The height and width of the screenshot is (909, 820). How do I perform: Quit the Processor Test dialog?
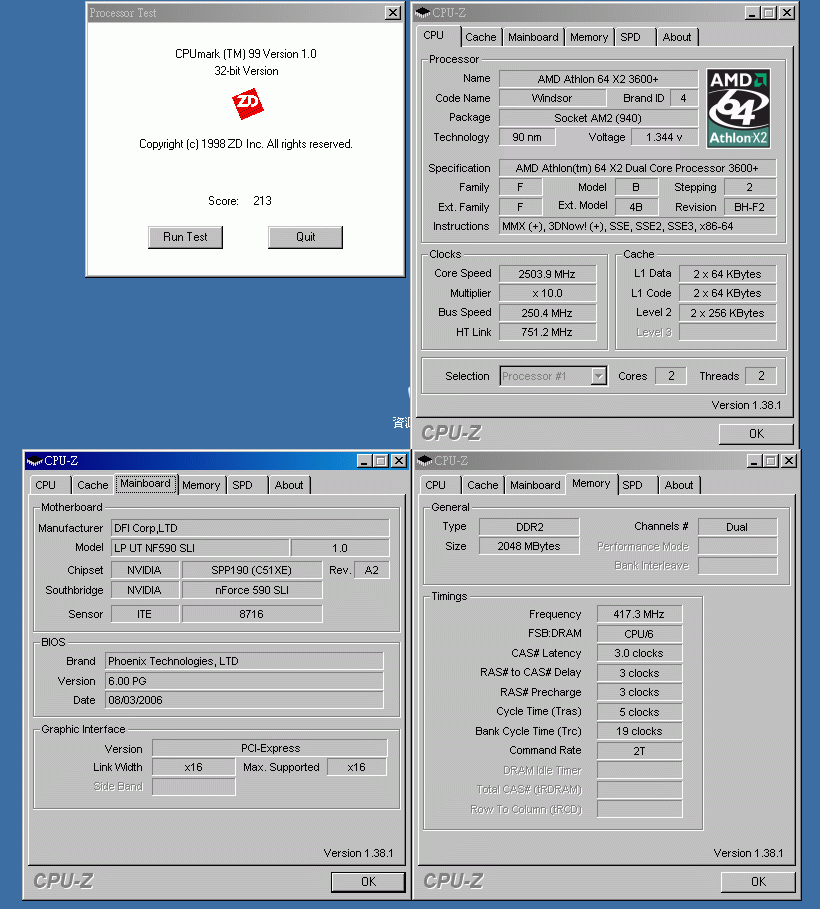tap(305, 237)
